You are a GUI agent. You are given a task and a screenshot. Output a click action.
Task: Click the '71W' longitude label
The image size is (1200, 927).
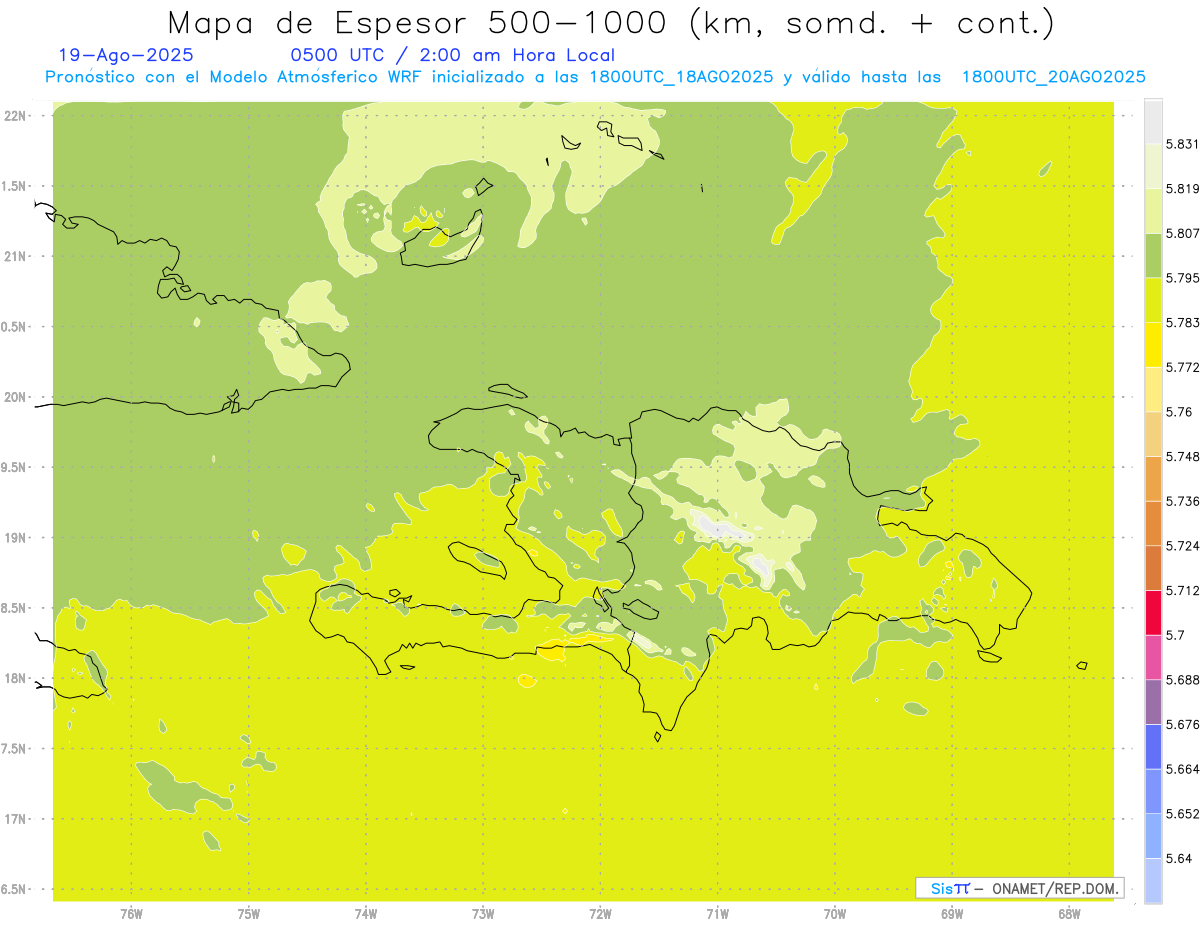coord(717,914)
